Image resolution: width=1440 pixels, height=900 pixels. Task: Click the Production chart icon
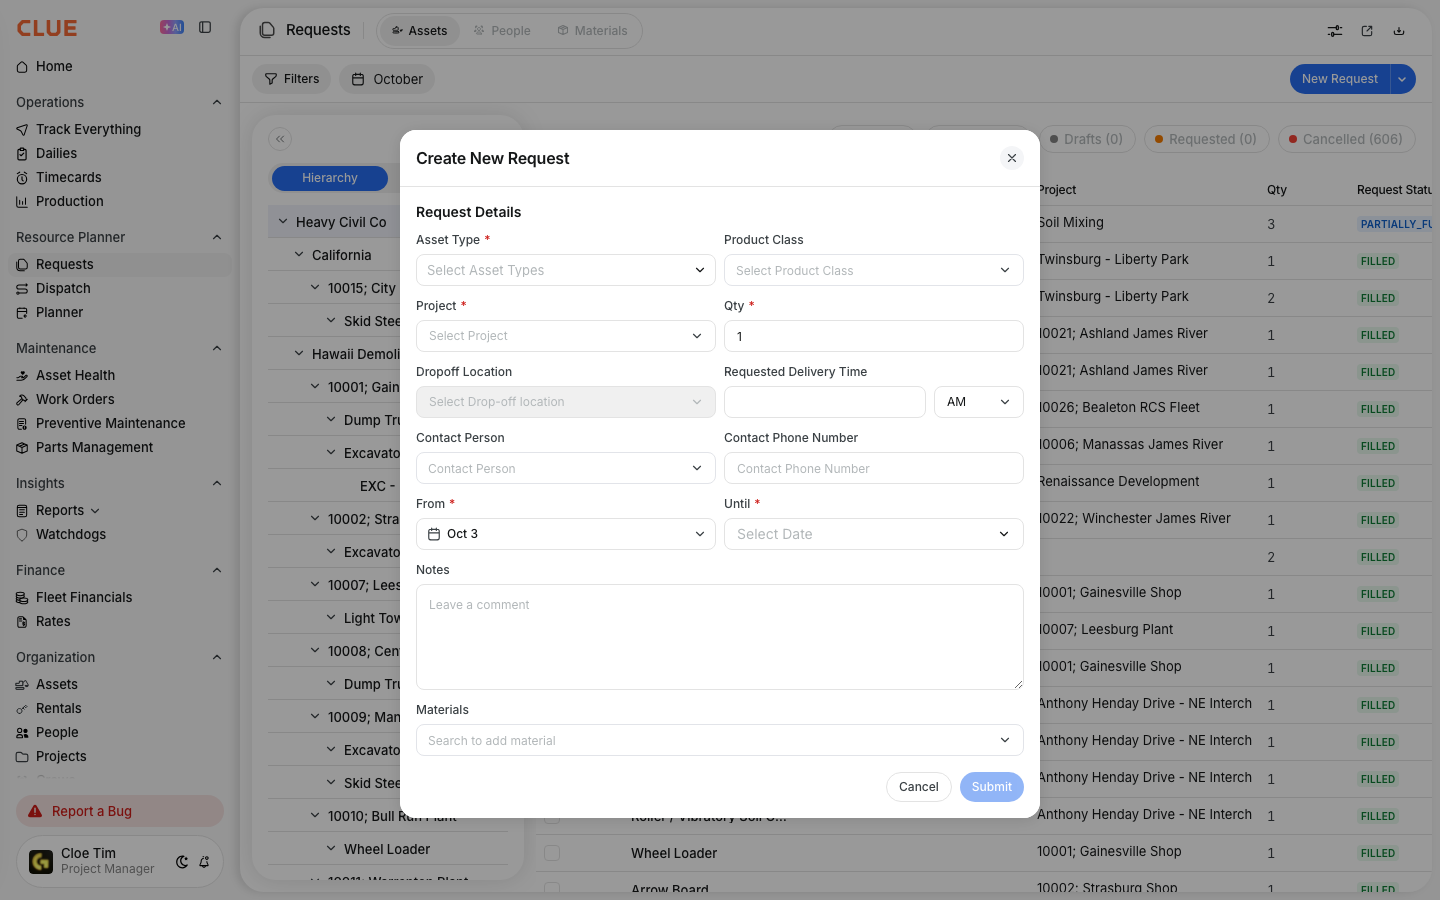point(22,202)
